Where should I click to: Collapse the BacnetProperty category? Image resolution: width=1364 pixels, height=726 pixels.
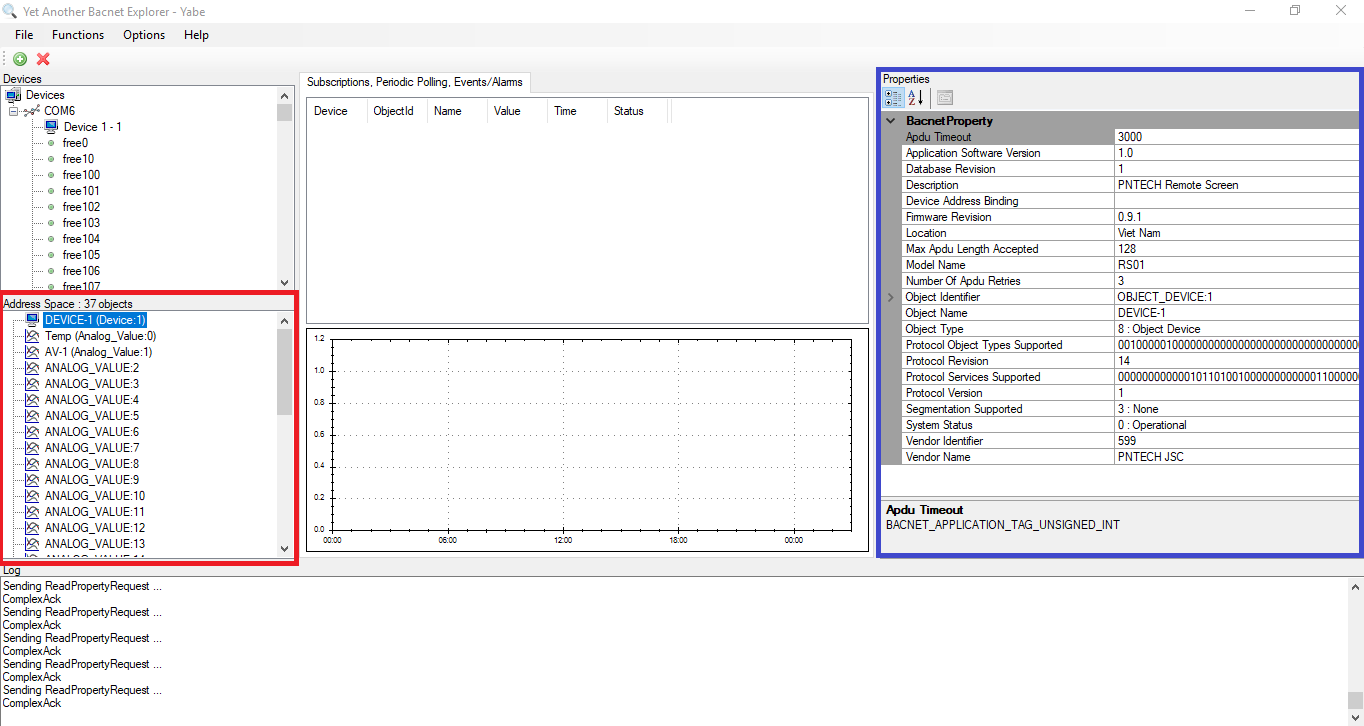tap(891, 121)
